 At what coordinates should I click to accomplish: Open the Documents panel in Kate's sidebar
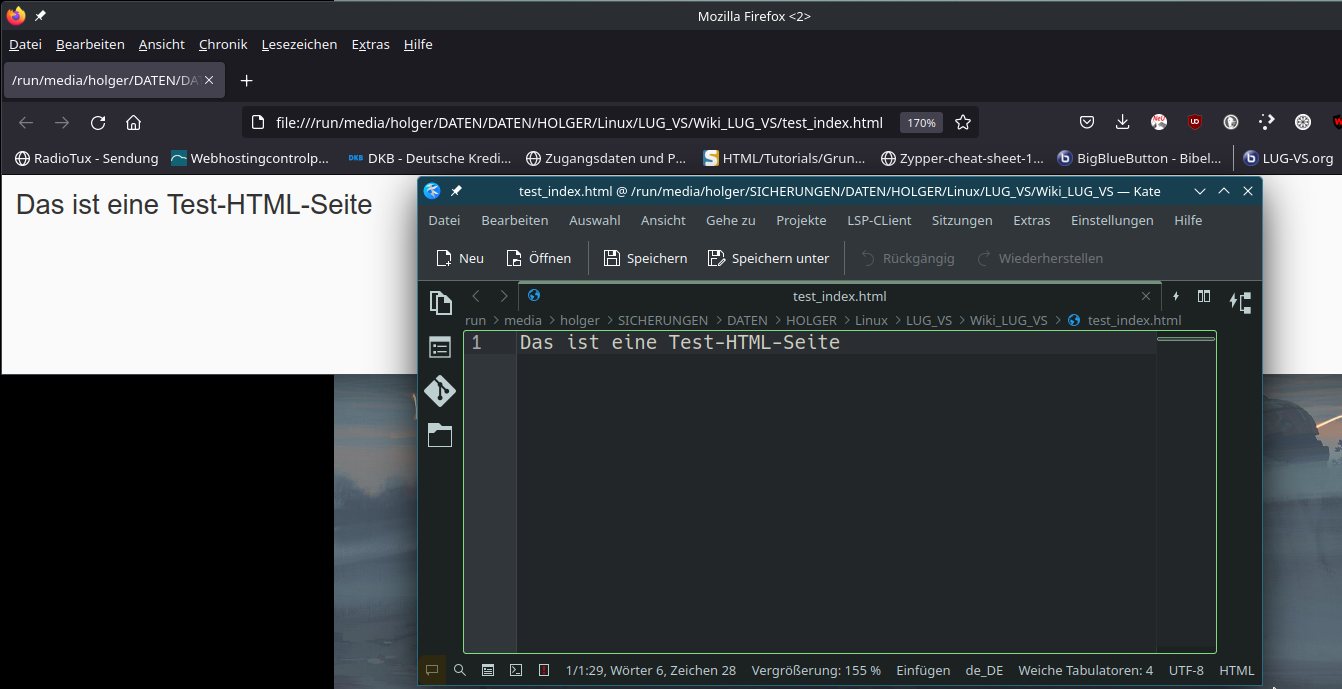coord(440,303)
